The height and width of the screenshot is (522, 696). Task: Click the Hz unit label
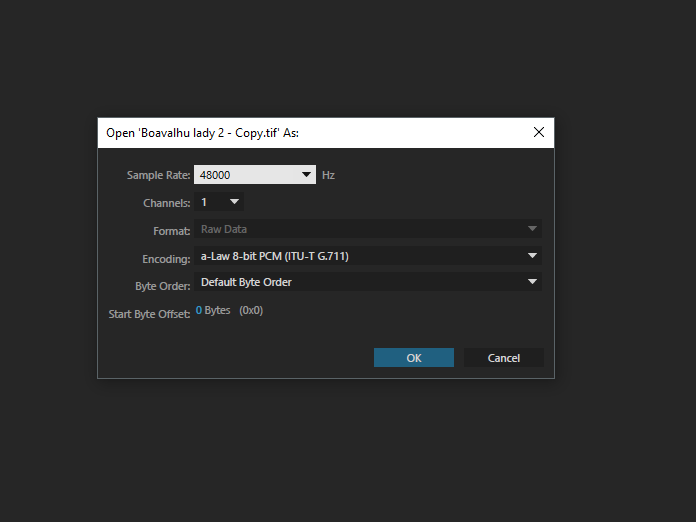point(328,175)
